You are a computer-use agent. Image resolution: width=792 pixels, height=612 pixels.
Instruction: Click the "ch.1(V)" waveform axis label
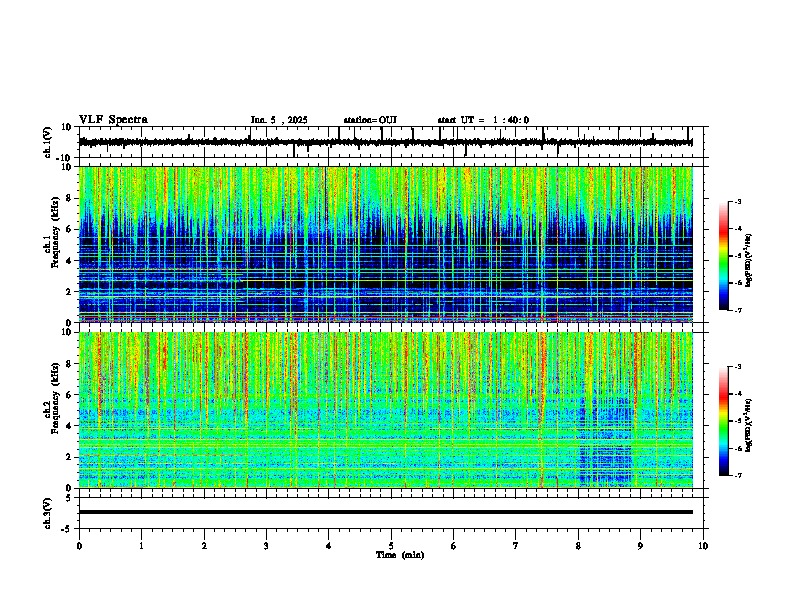[x=47, y=142]
